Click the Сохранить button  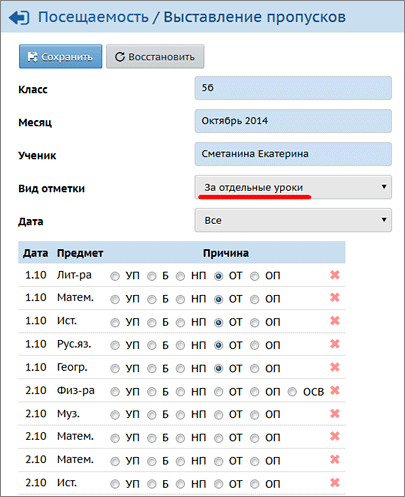coord(60,57)
